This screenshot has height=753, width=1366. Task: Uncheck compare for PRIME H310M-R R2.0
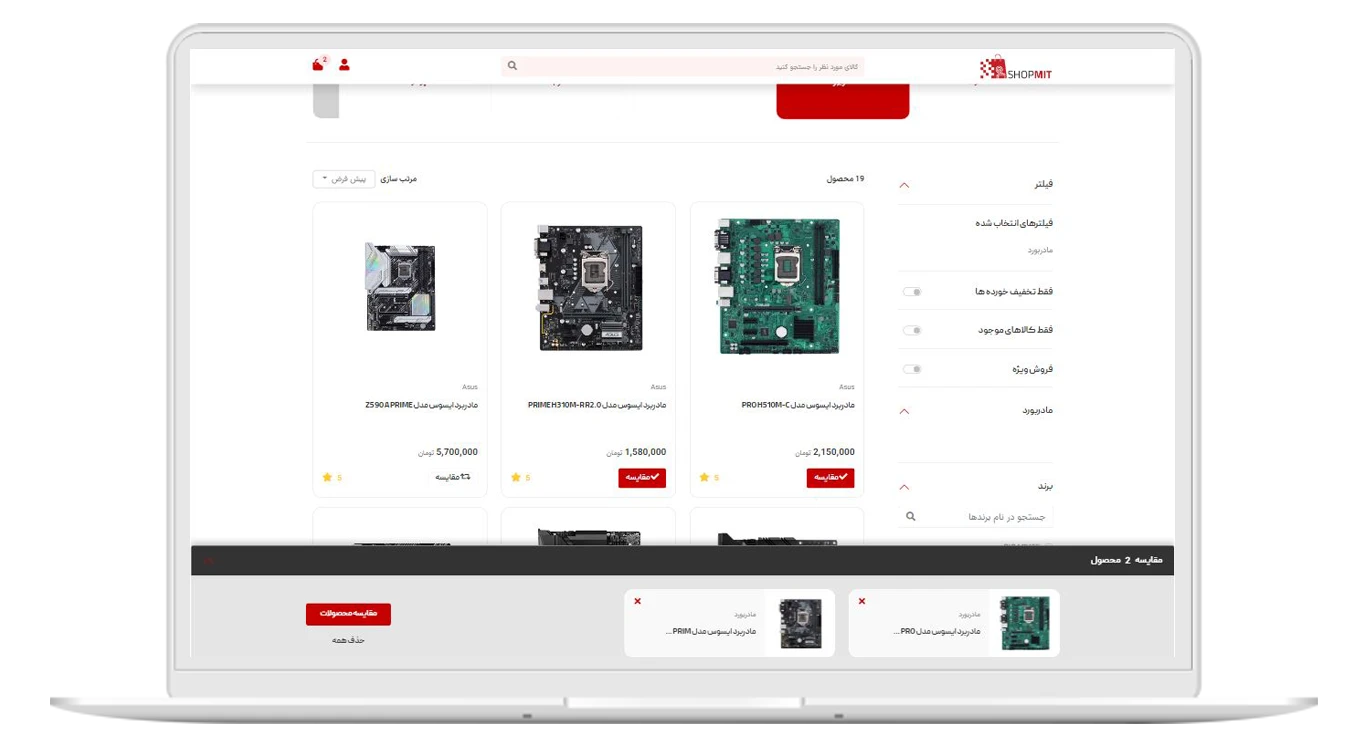click(x=642, y=478)
